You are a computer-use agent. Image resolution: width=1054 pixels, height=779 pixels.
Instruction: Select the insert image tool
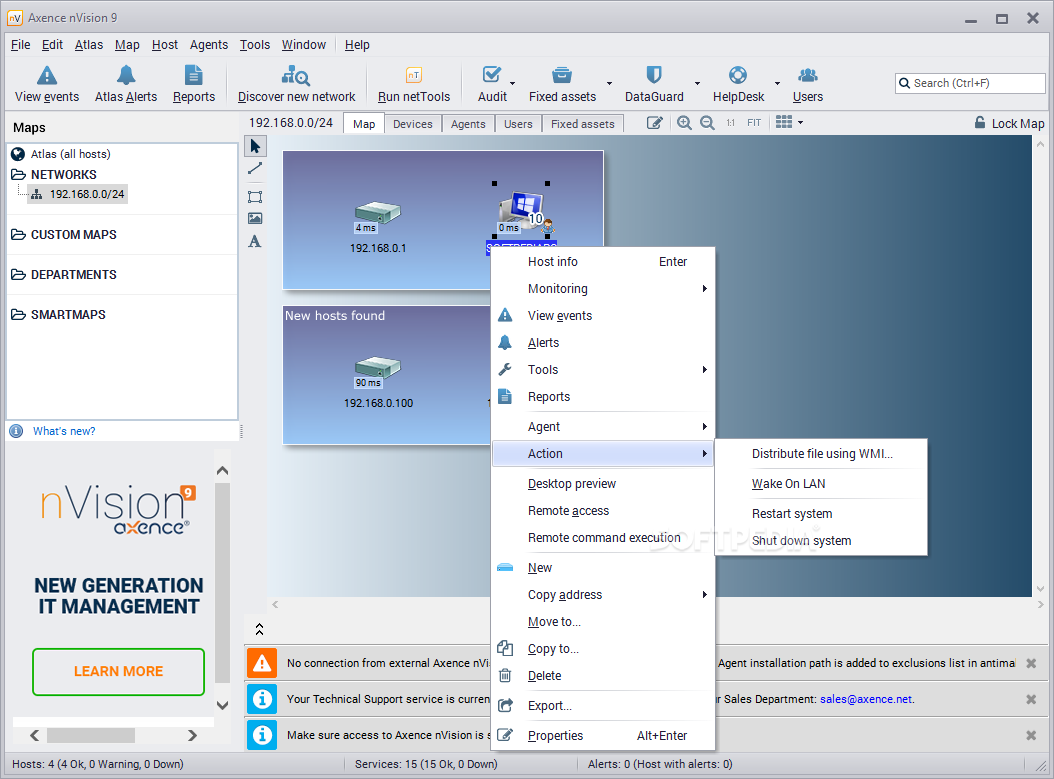coord(255,218)
